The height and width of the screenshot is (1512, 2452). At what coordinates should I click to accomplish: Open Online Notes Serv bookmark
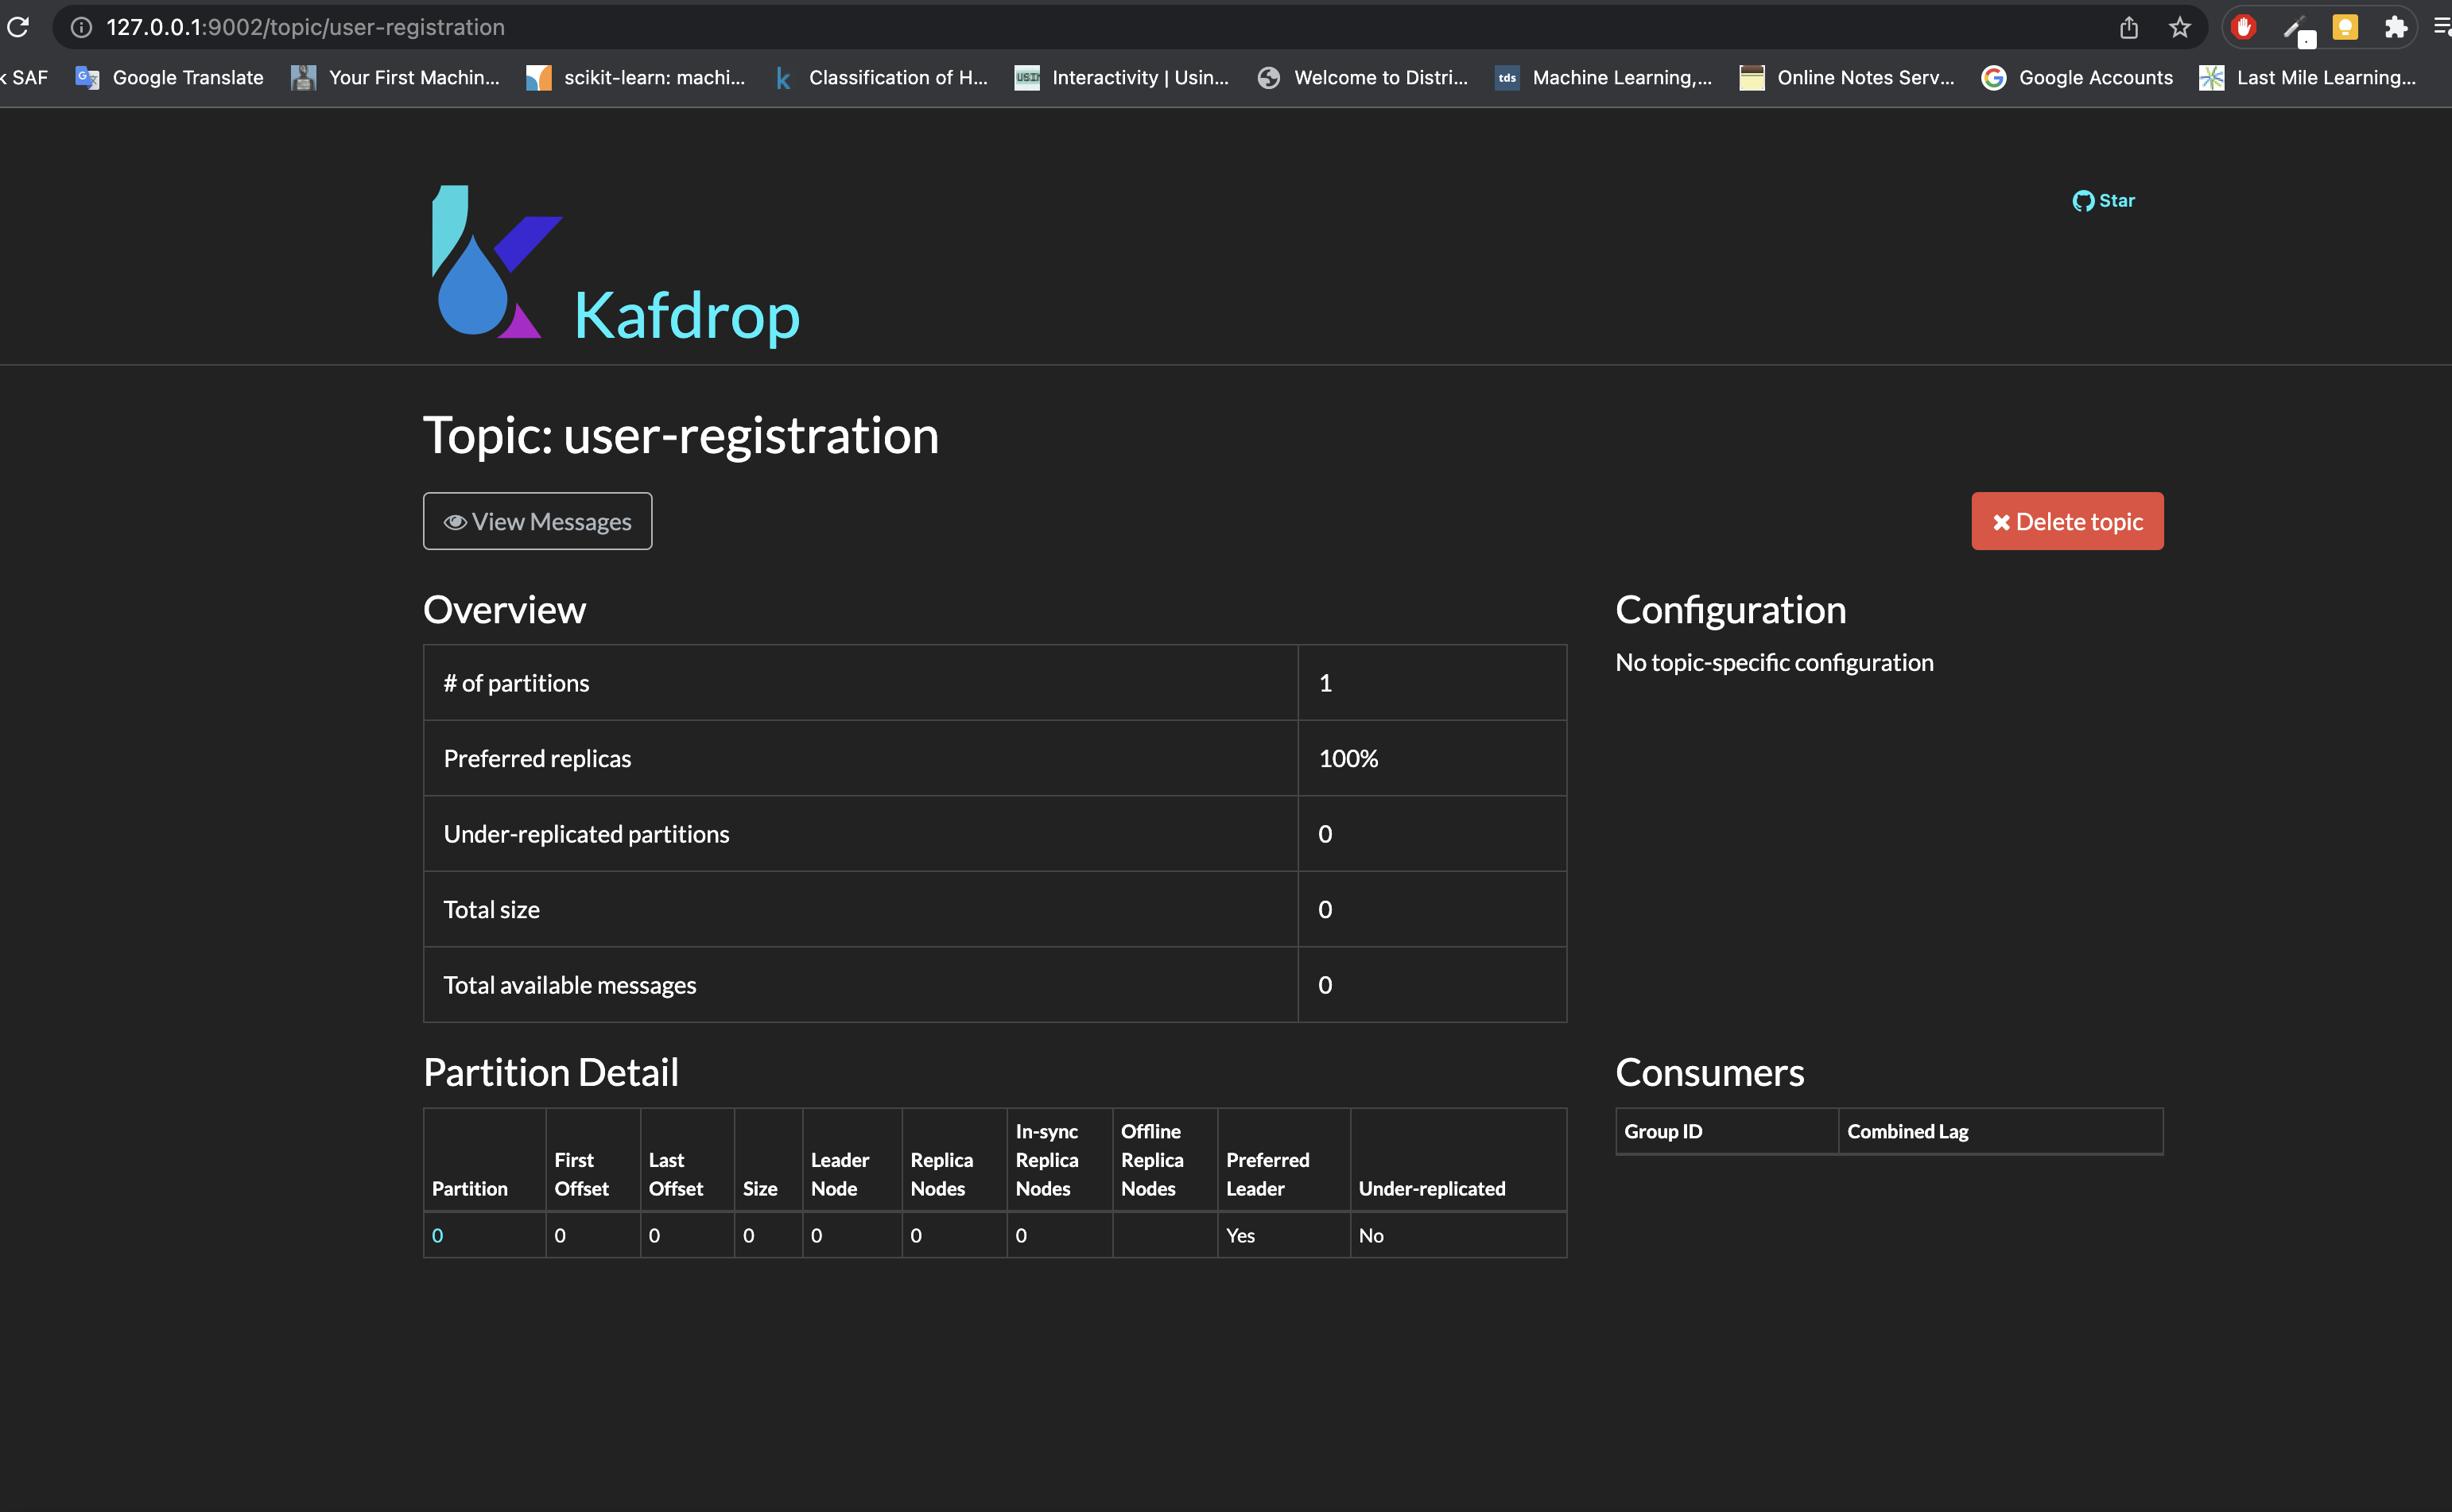[1846, 78]
